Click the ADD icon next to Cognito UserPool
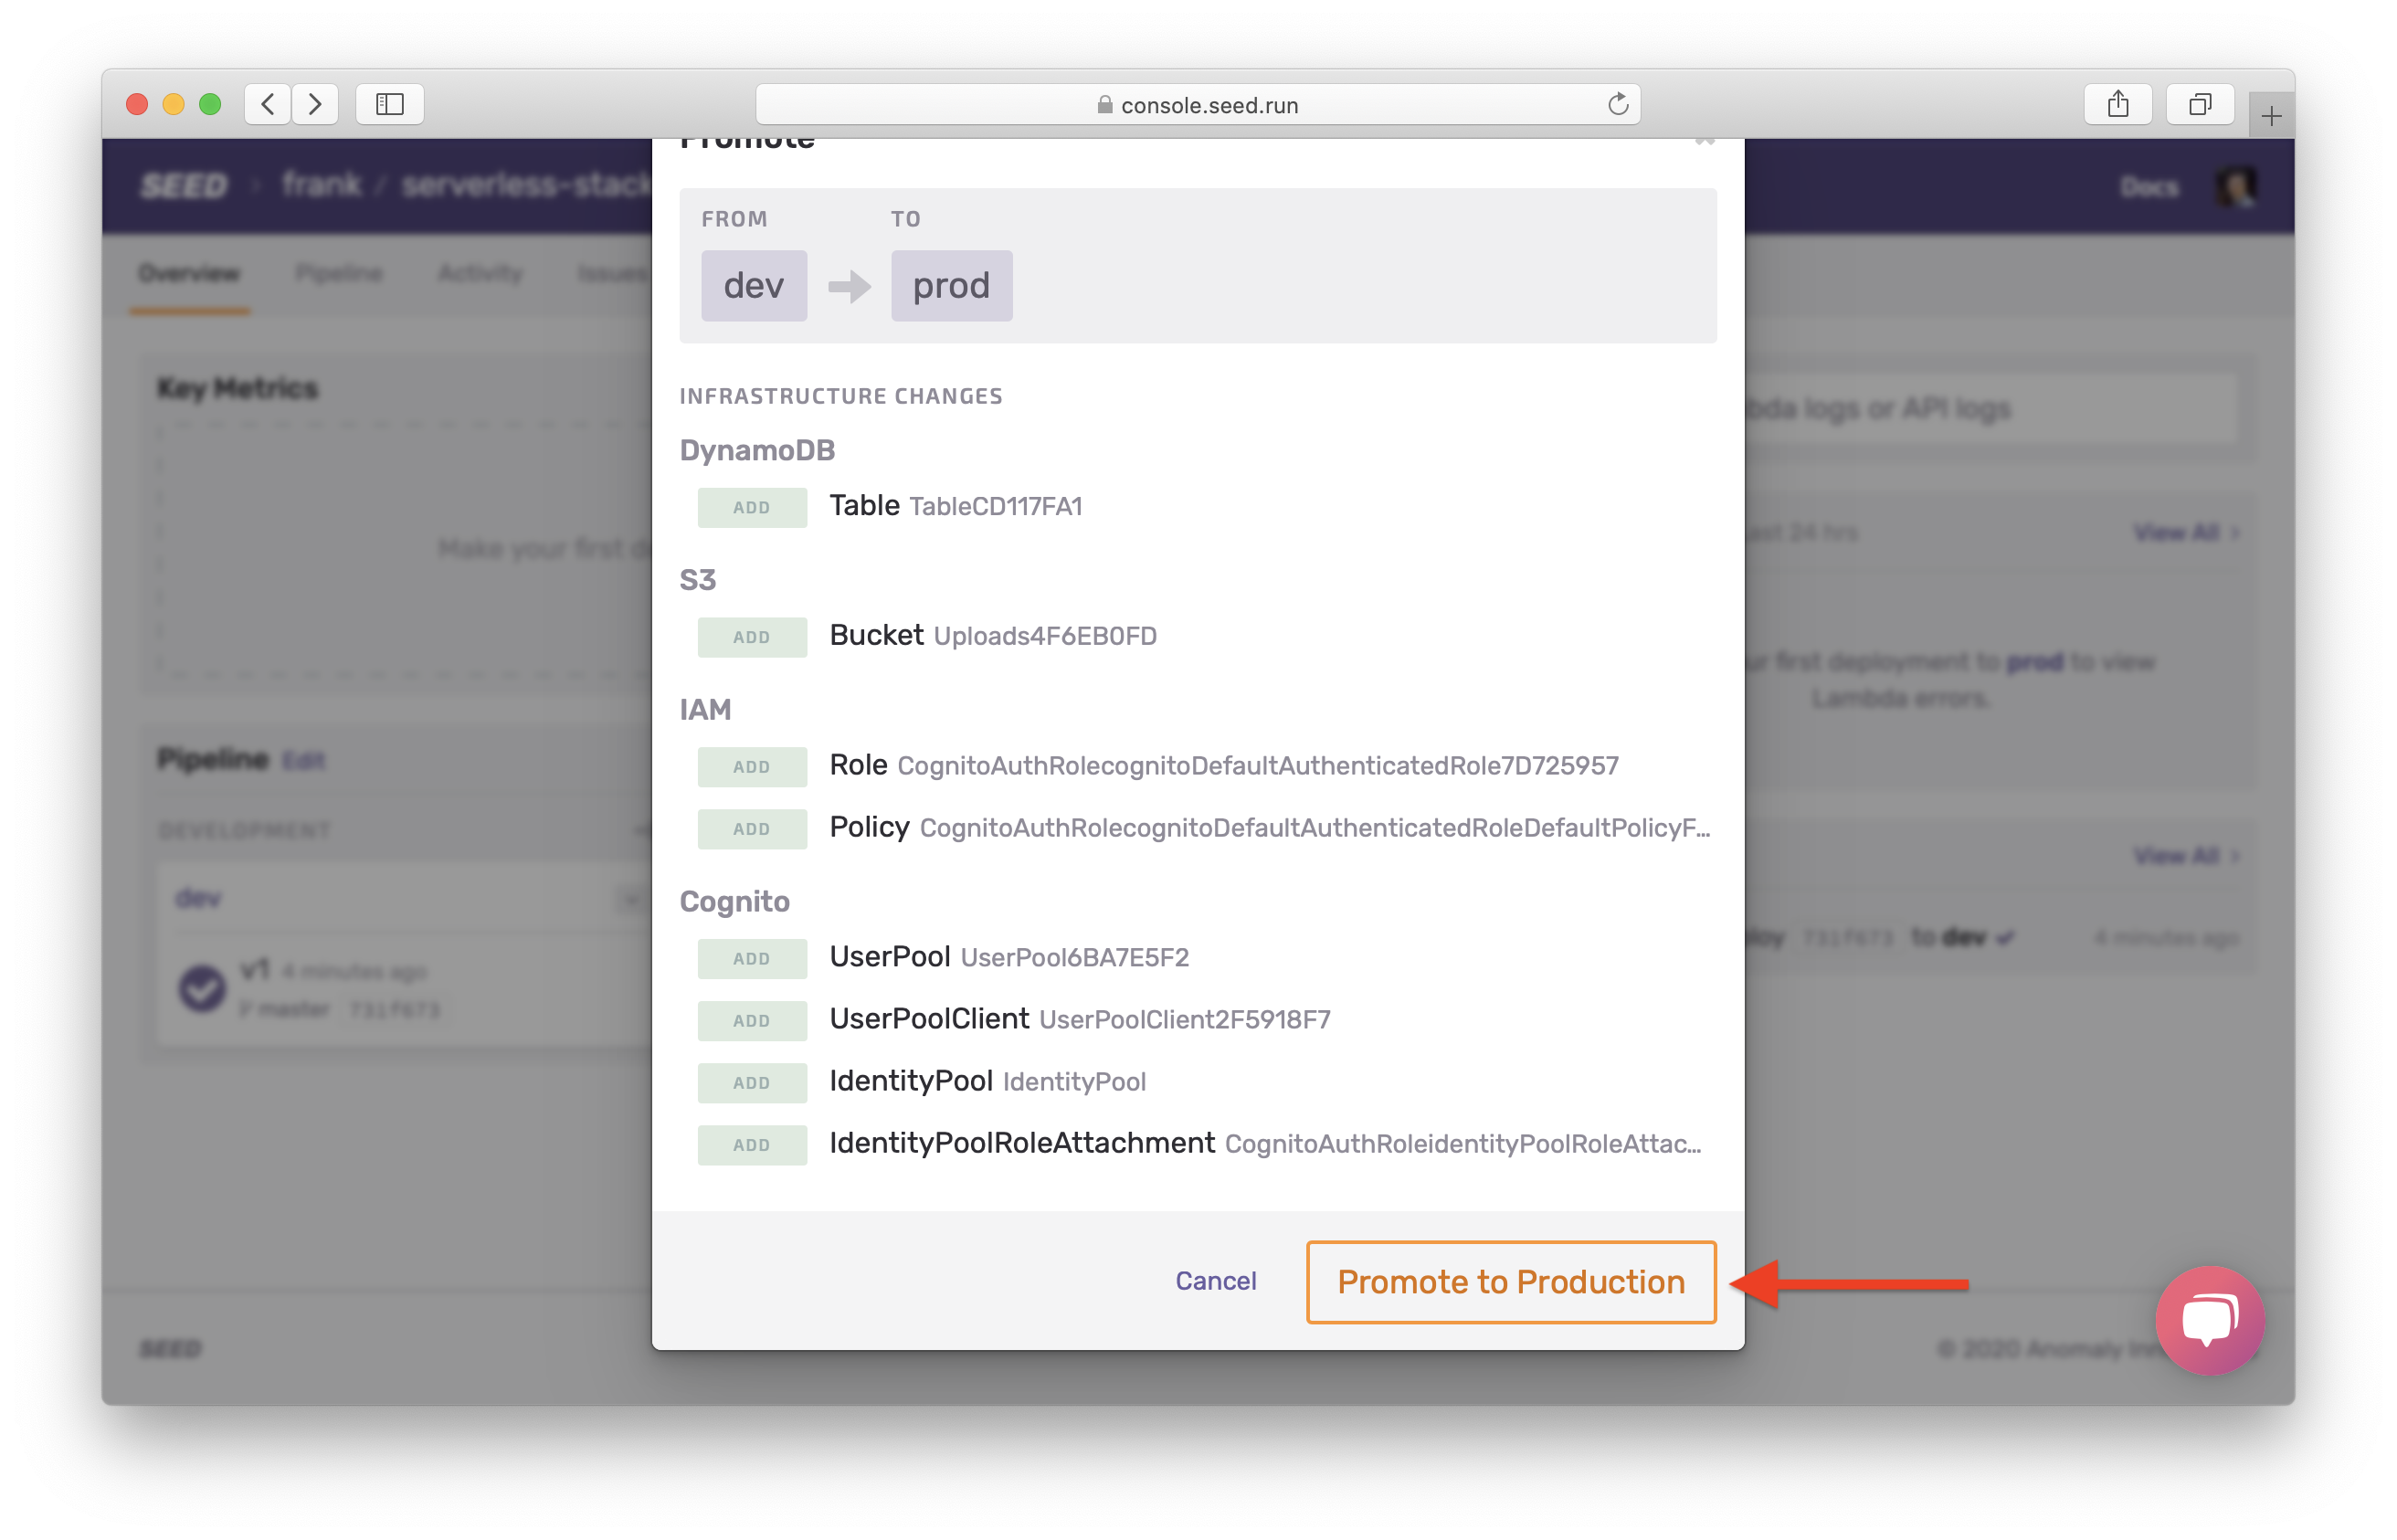Screen dimensions: 2397x1540 pos(751,957)
